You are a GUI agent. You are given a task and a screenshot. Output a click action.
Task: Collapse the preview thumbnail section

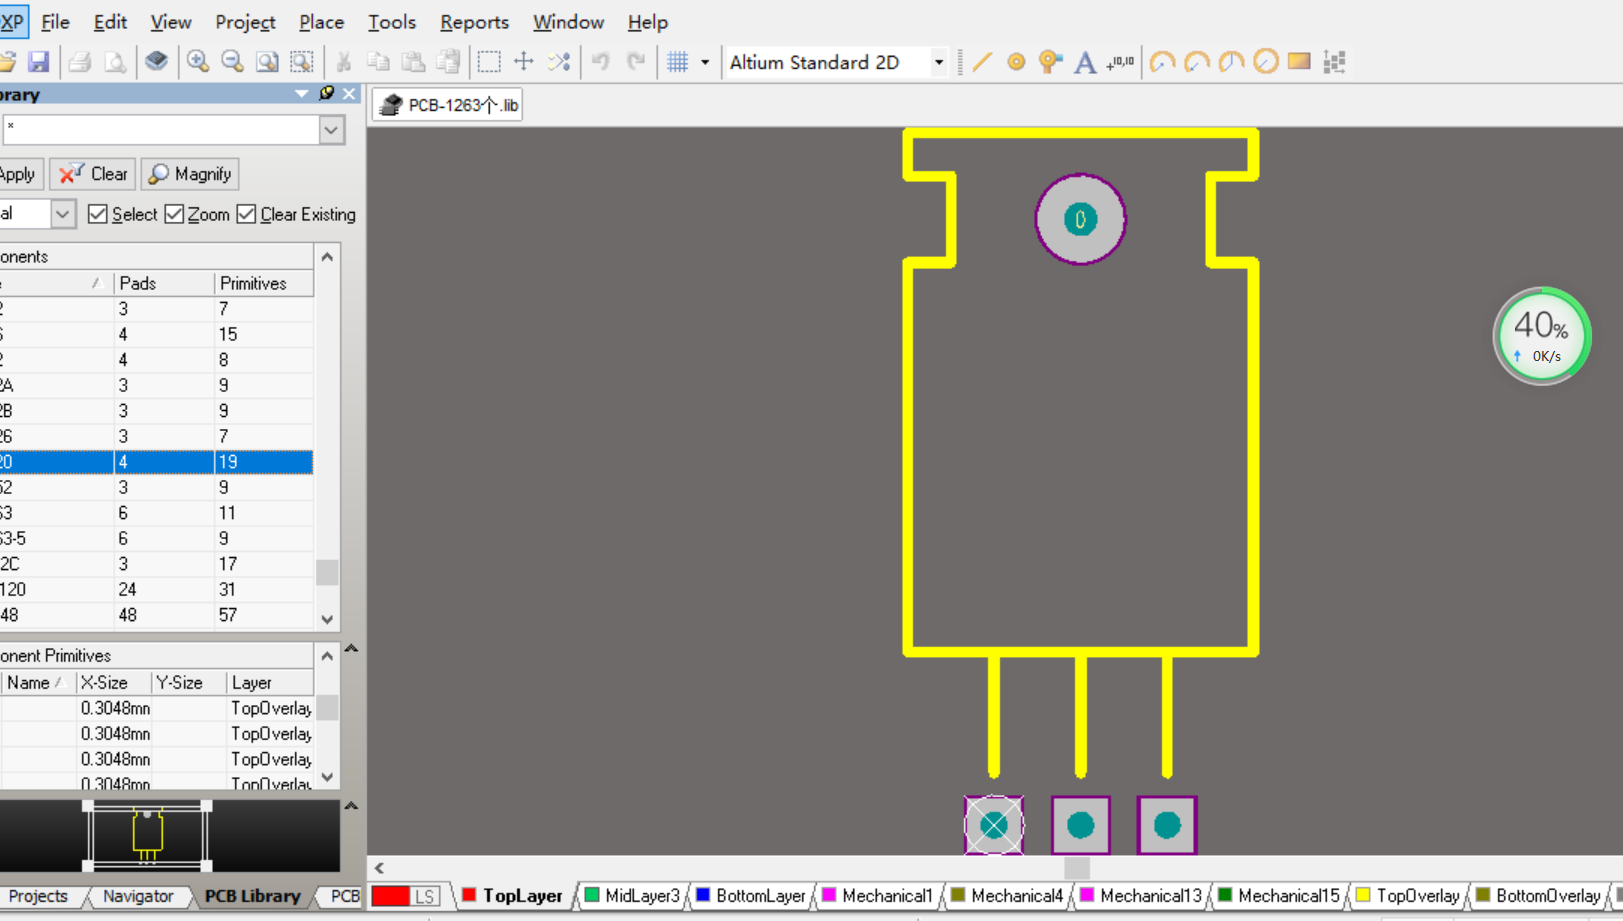tap(351, 806)
